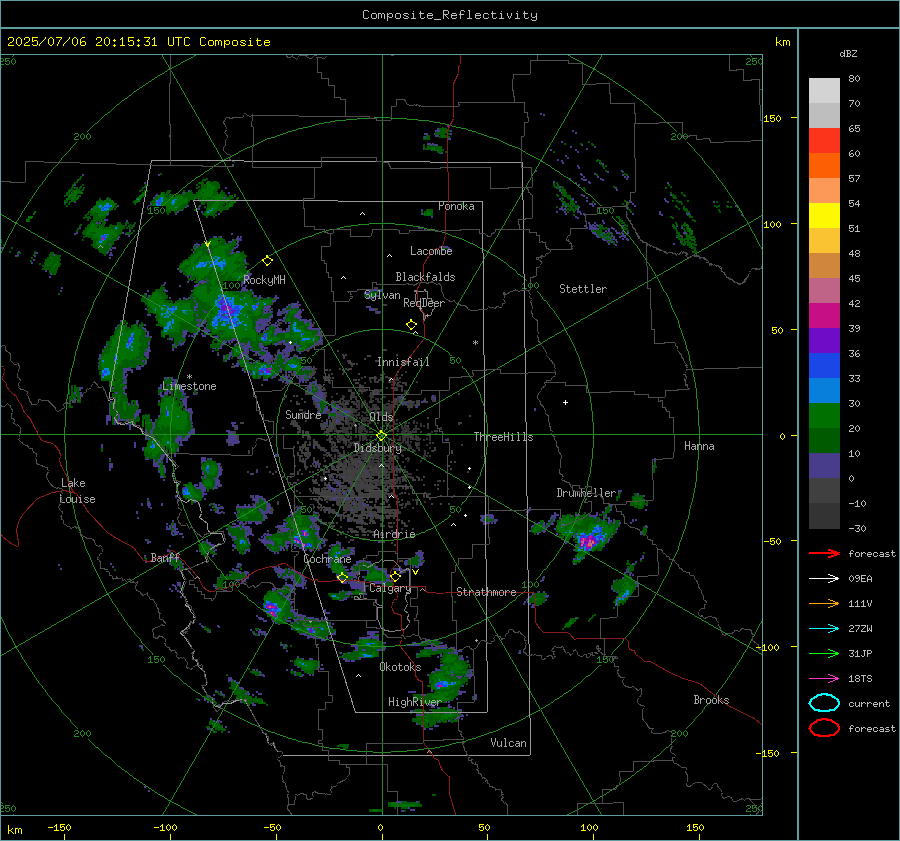Click the Hanna city label
The width and height of the screenshot is (900, 841).
pyautogui.click(x=699, y=446)
